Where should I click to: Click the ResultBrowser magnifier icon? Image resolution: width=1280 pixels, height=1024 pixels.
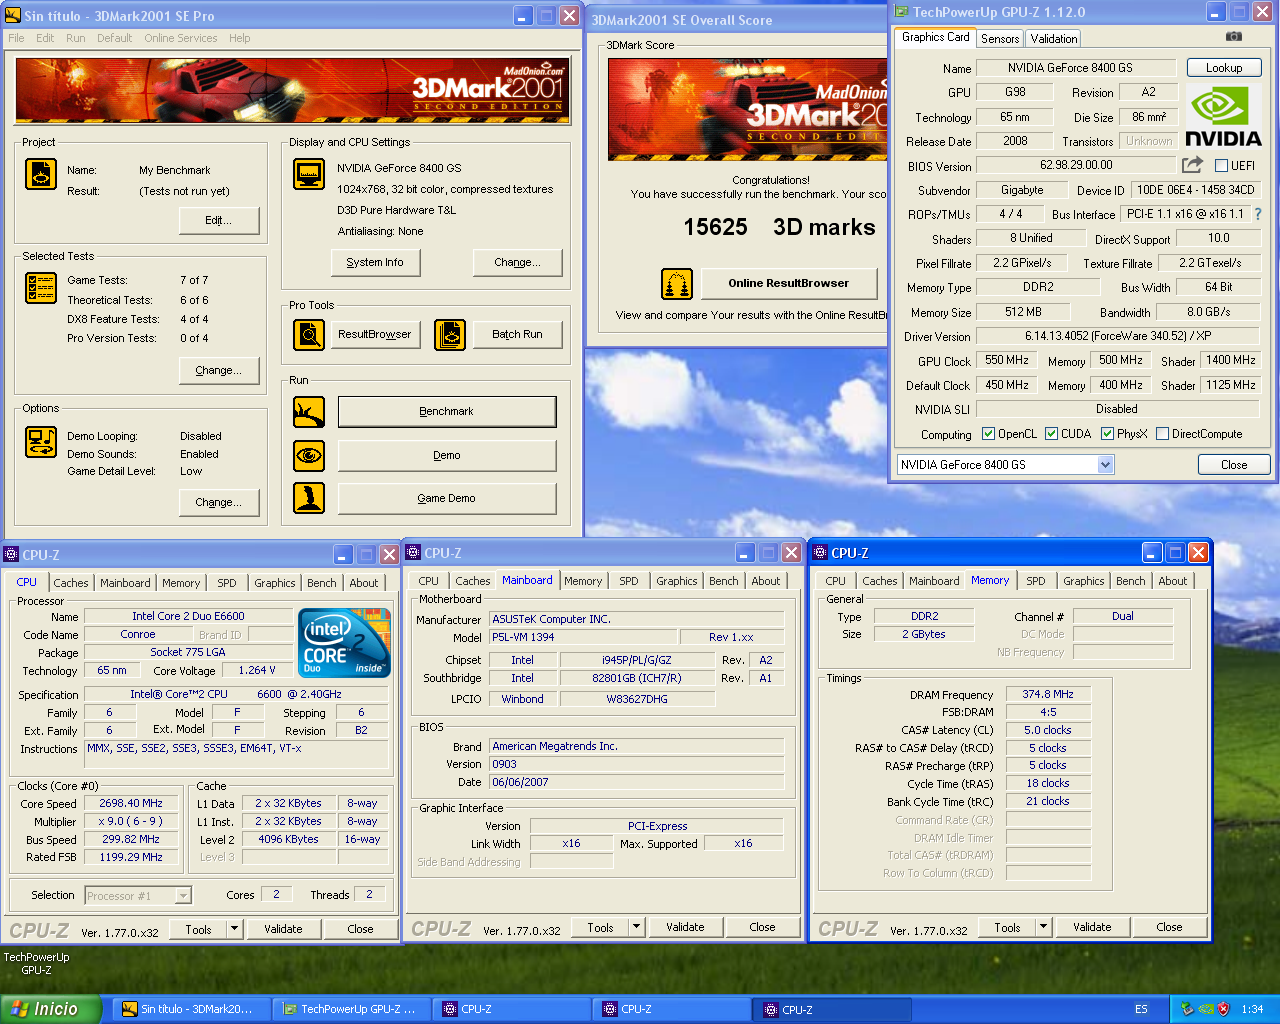pos(309,335)
